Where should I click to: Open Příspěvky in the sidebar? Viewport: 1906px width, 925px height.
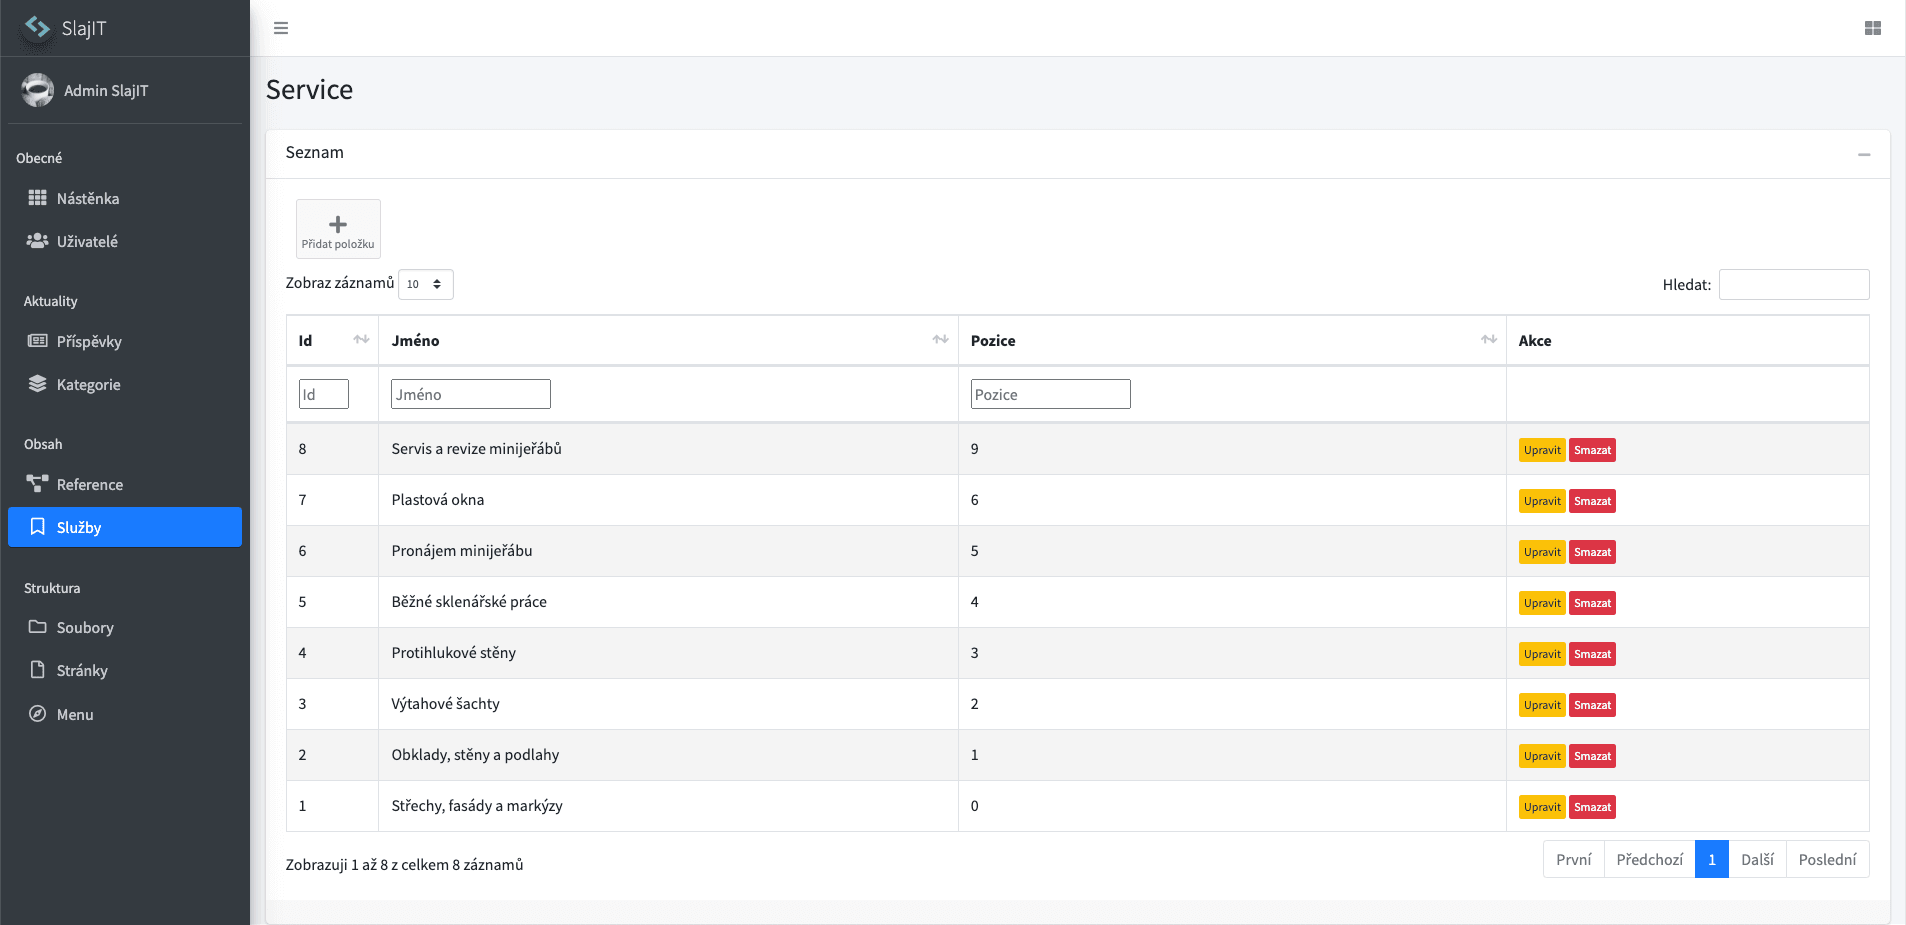click(x=89, y=341)
